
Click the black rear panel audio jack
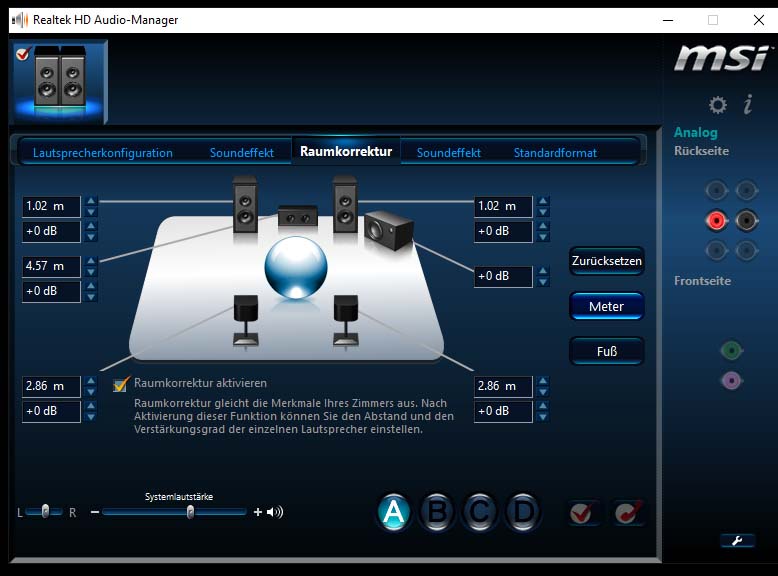point(746,220)
